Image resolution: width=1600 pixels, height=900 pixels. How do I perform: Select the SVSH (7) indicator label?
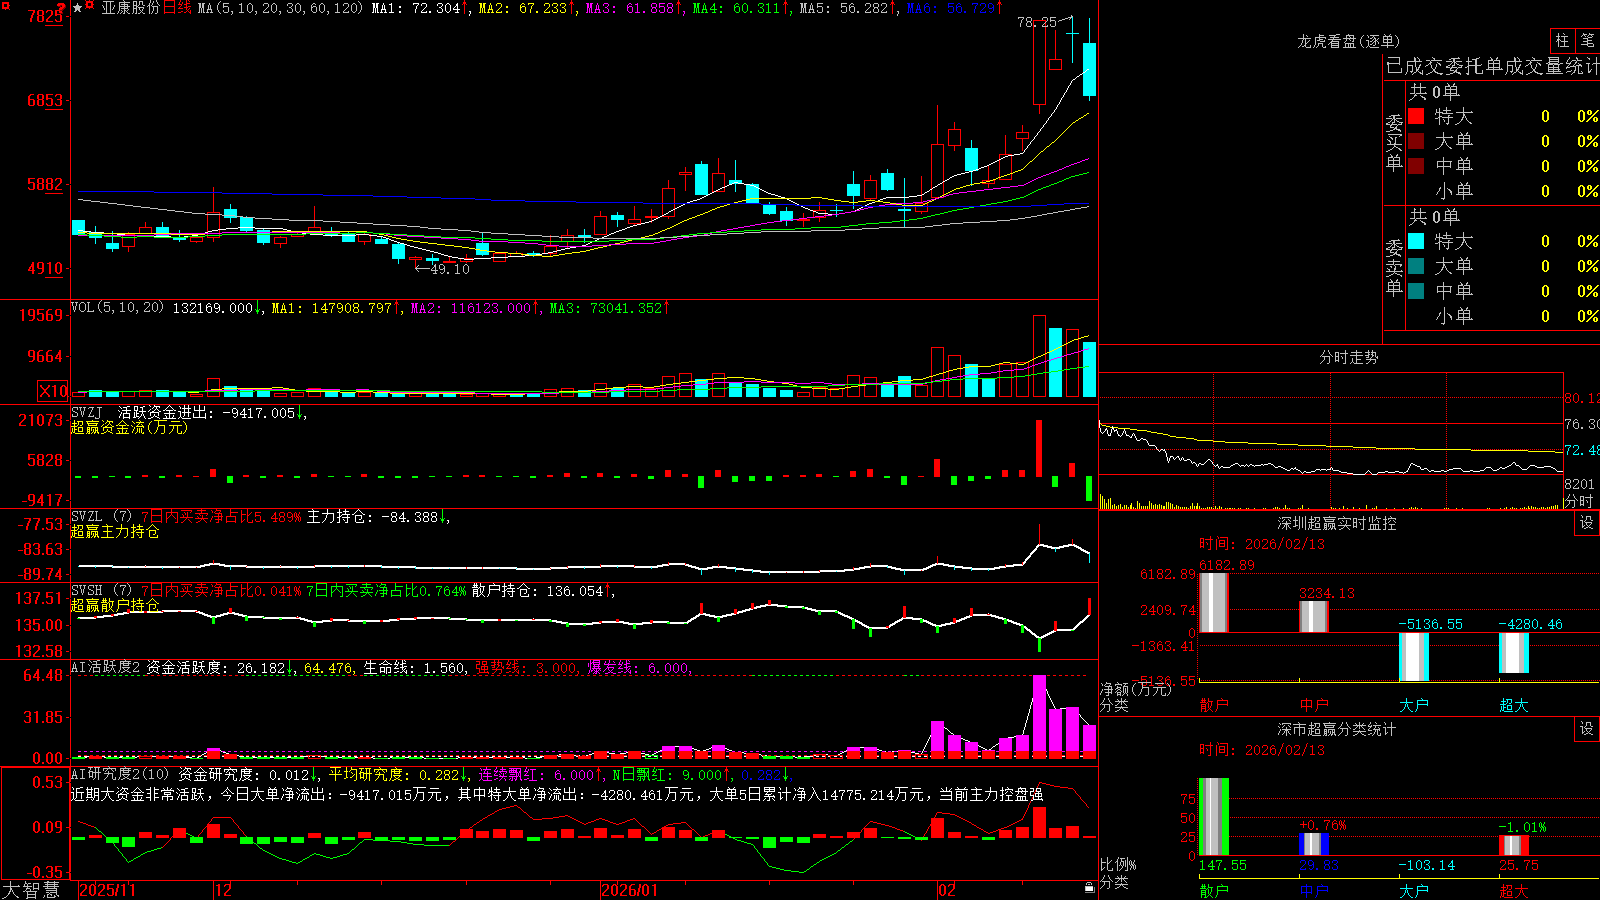pyautogui.click(x=101, y=591)
